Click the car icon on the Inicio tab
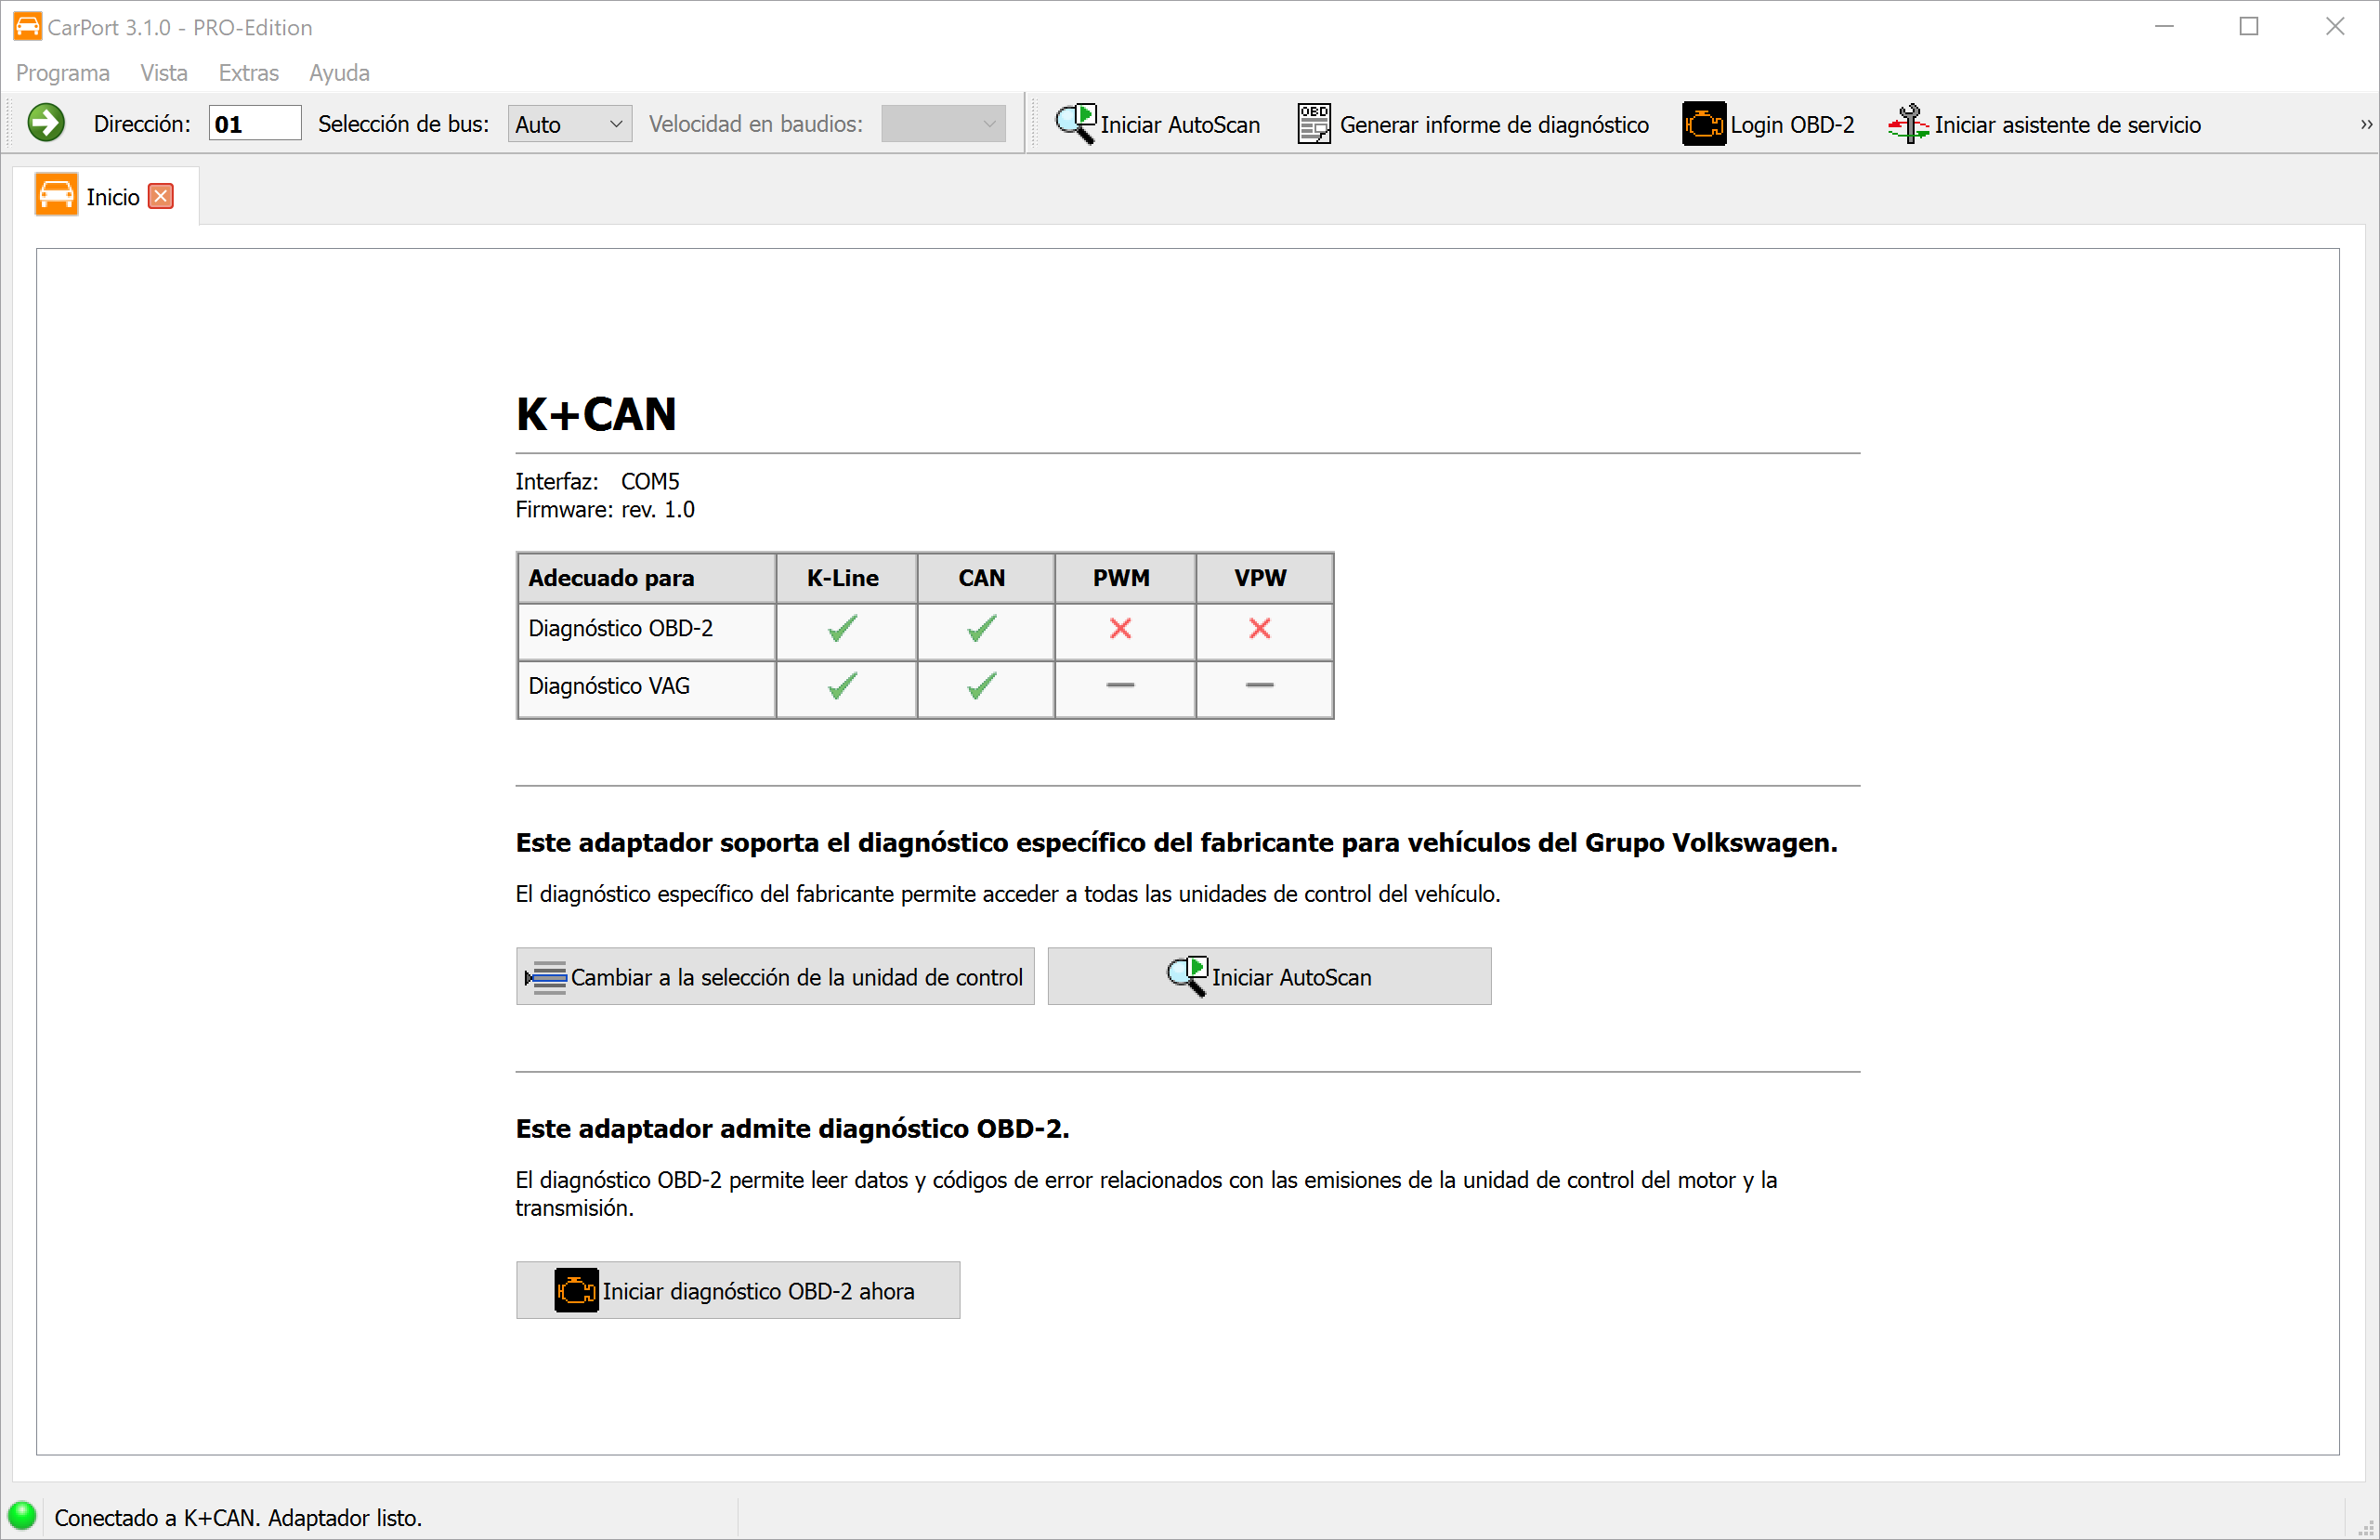This screenshot has width=2380, height=1540. [57, 195]
